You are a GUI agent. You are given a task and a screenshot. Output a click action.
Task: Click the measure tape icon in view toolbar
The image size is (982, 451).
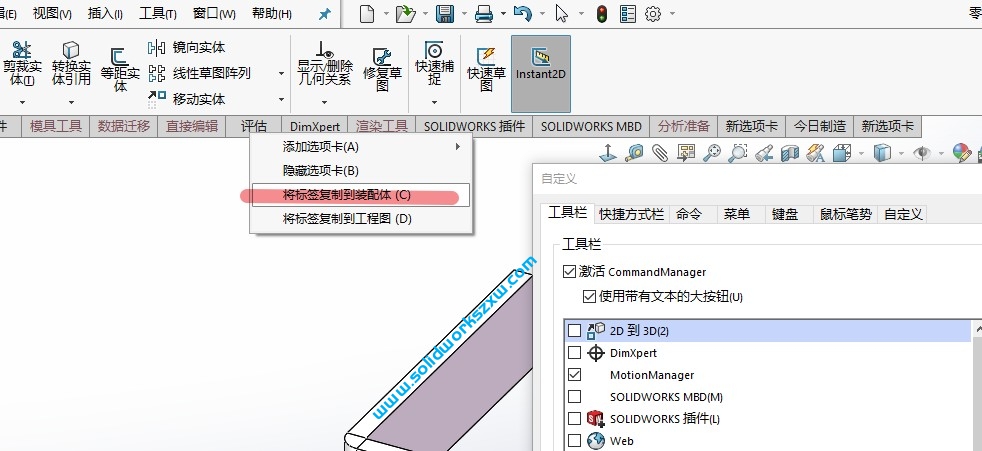click(x=634, y=153)
